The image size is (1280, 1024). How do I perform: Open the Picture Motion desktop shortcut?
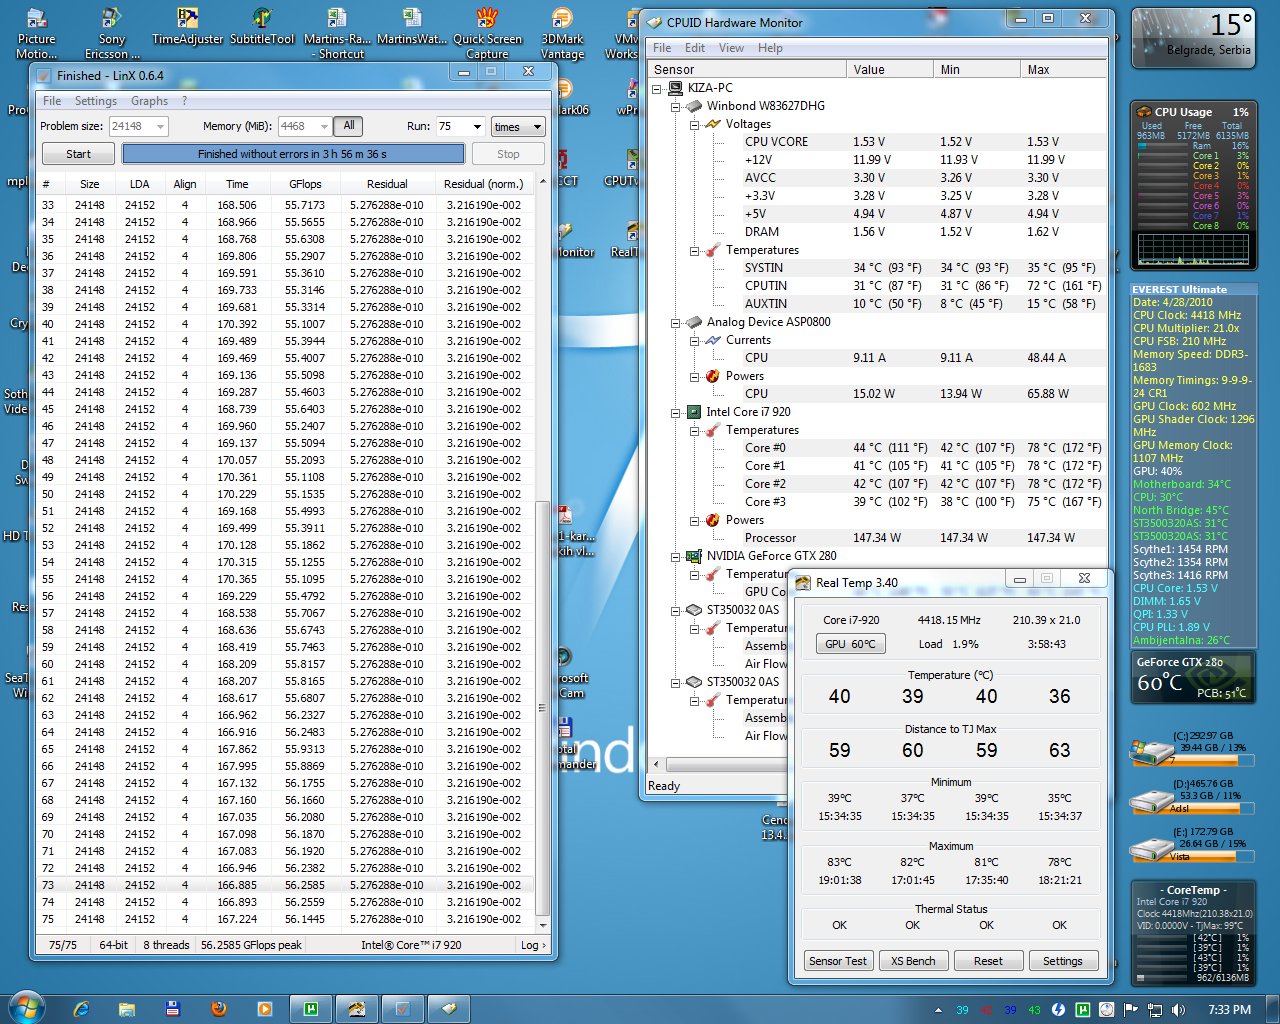click(x=36, y=33)
